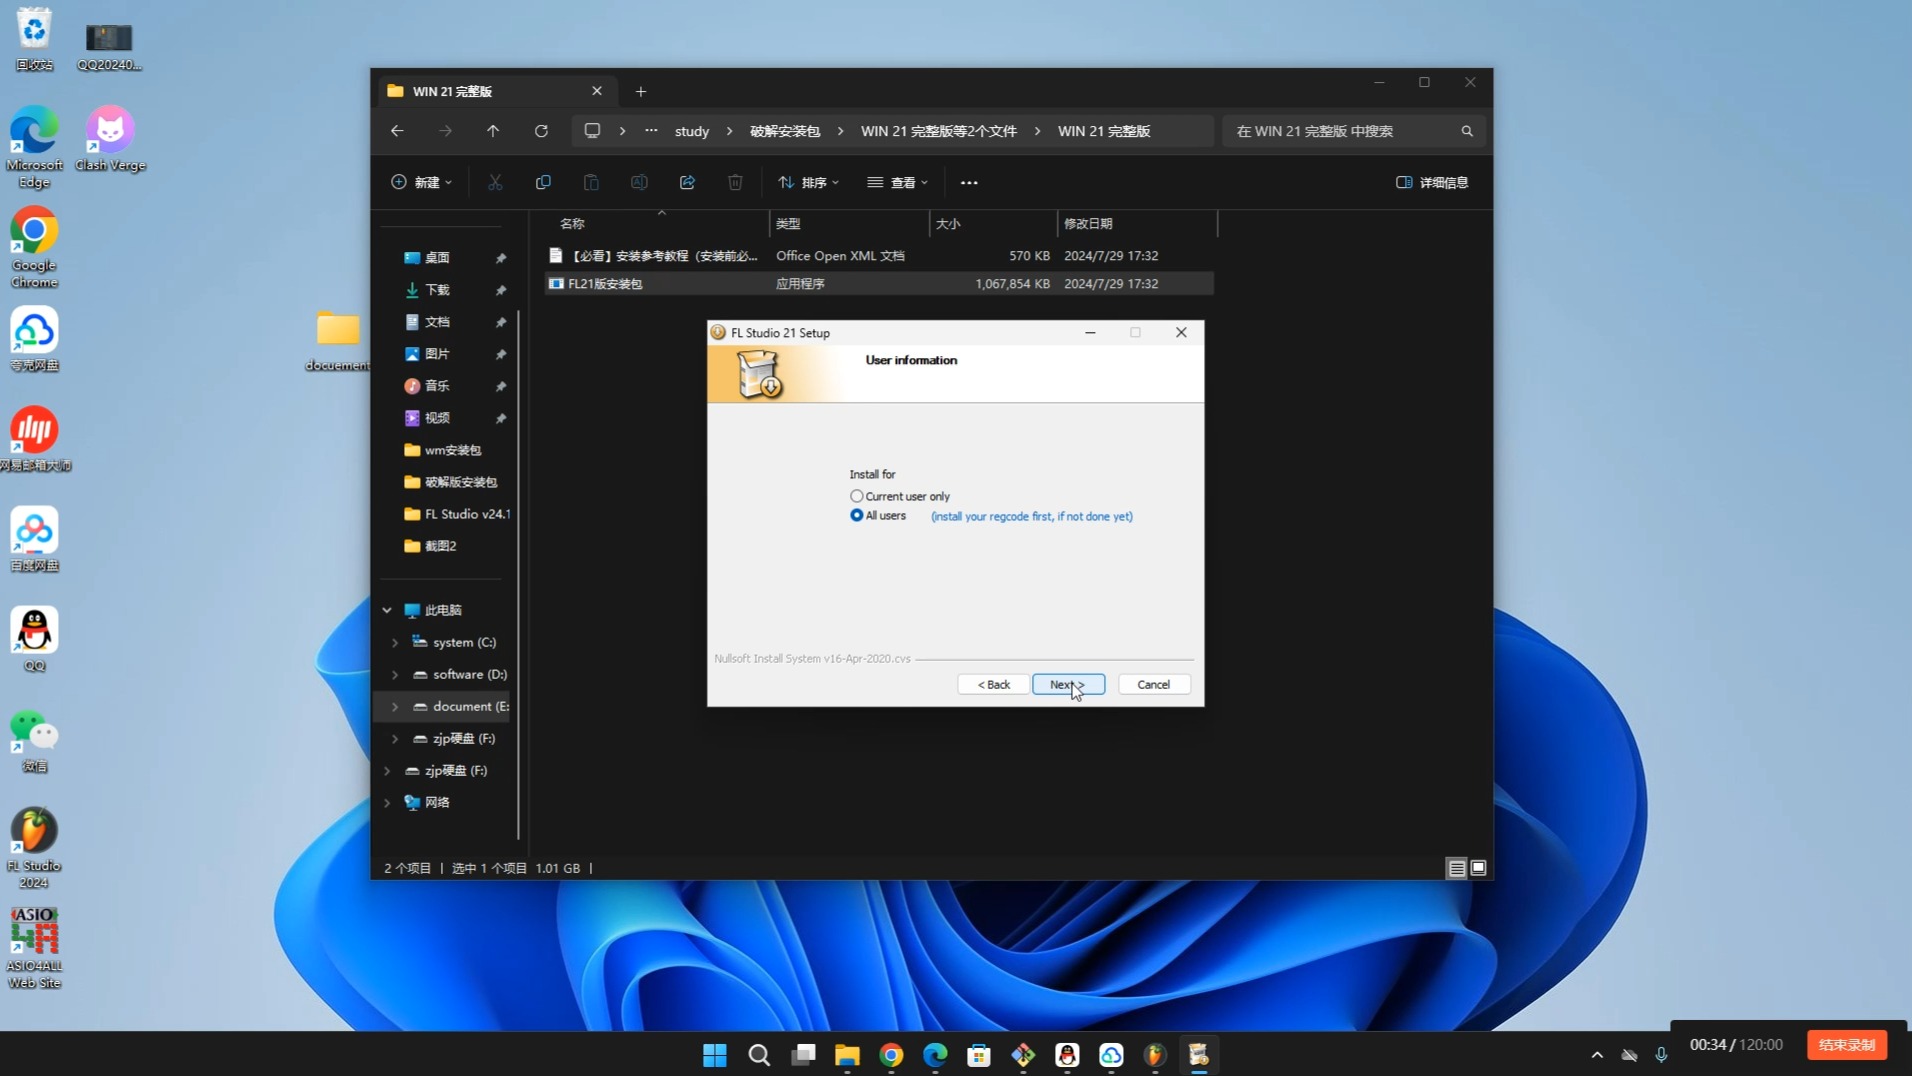Switch to large thumbnails view icon in status bar
The image size is (1912, 1076).
pyautogui.click(x=1478, y=868)
